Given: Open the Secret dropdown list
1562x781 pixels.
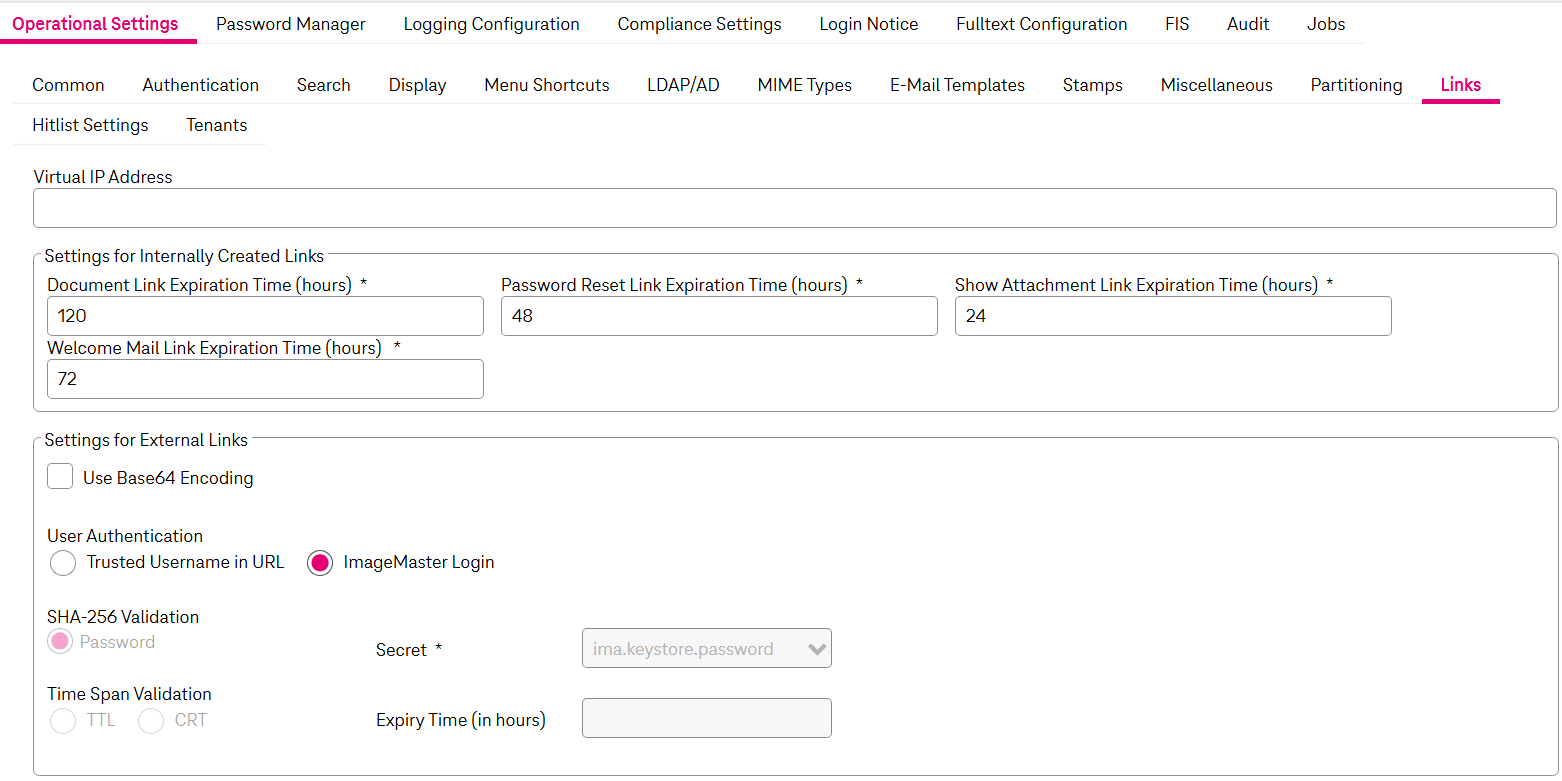Looking at the screenshot, I should click(706, 649).
